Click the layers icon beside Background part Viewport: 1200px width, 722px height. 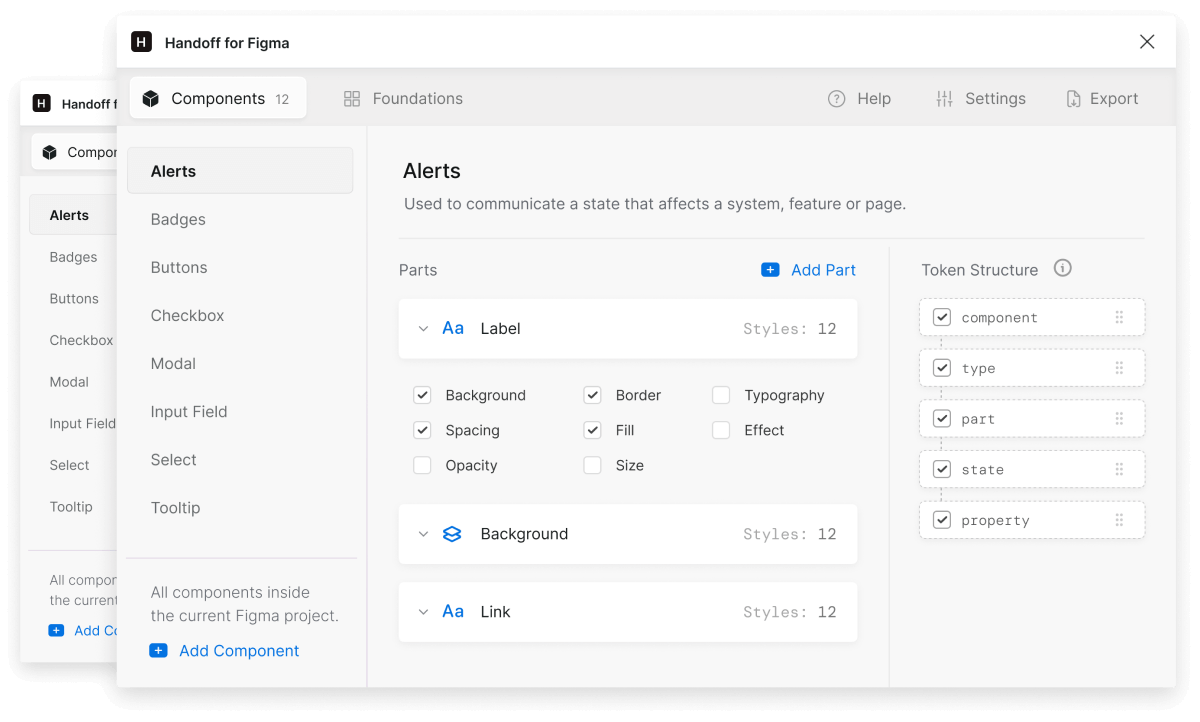(452, 534)
